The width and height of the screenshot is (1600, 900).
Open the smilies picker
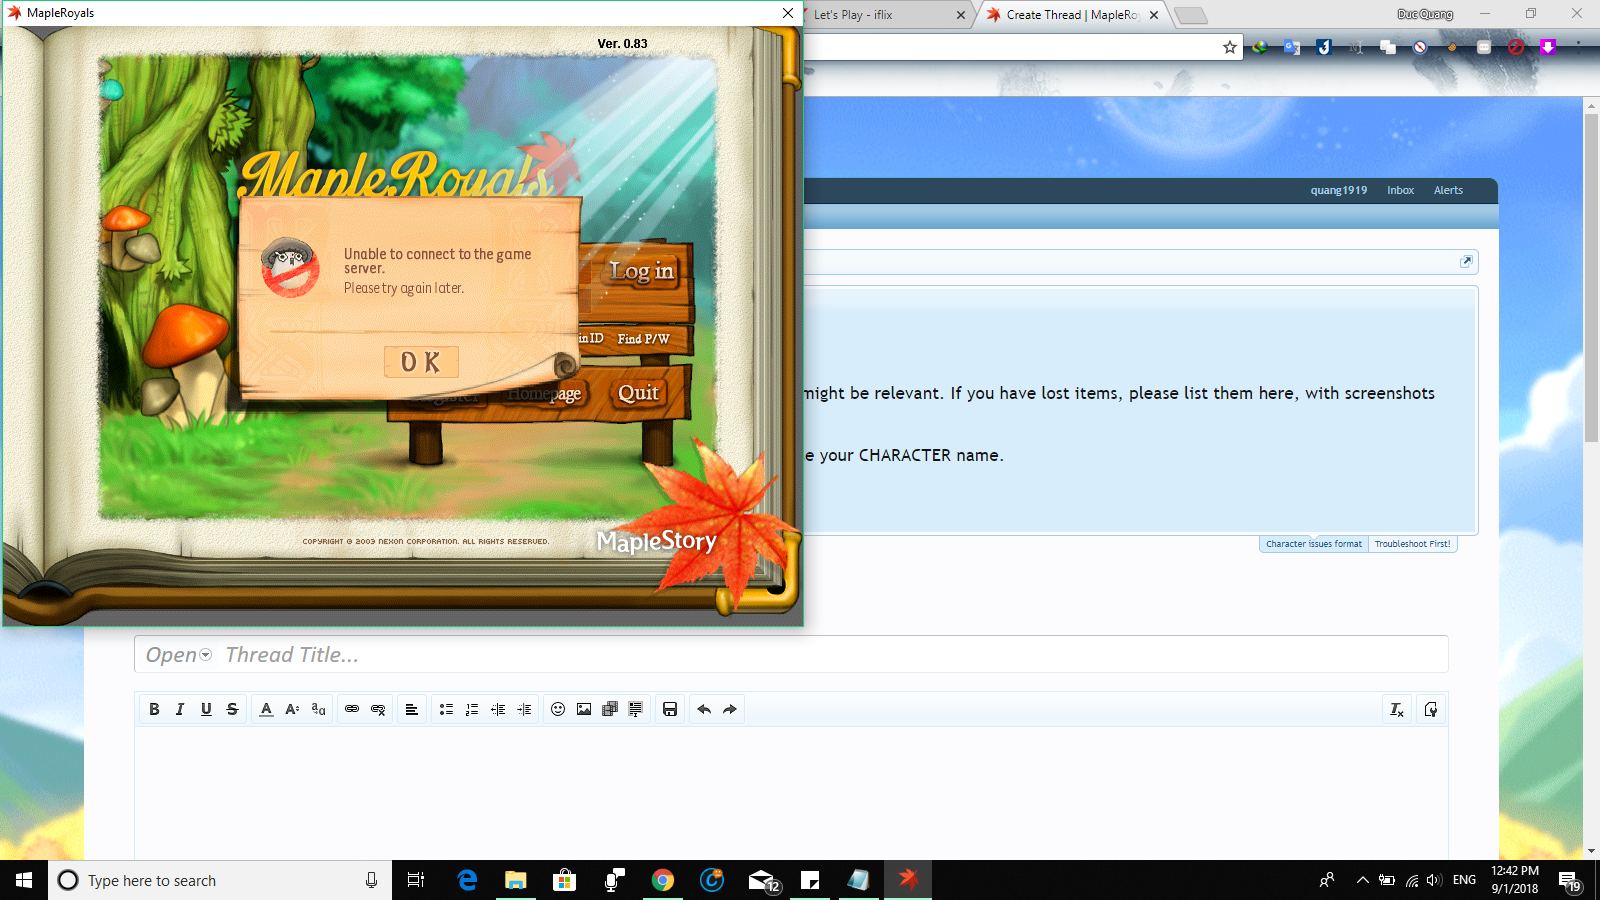pos(558,709)
